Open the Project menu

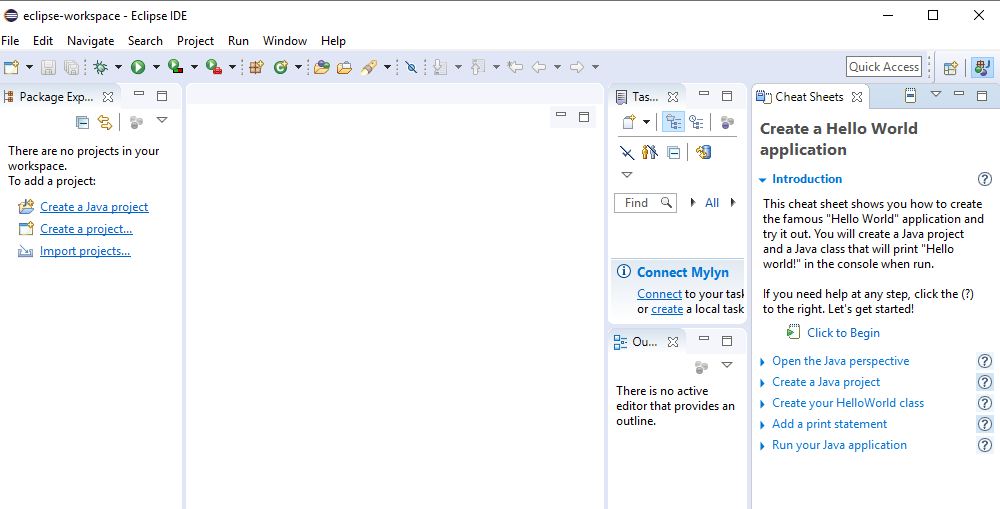tap(196, 41)
